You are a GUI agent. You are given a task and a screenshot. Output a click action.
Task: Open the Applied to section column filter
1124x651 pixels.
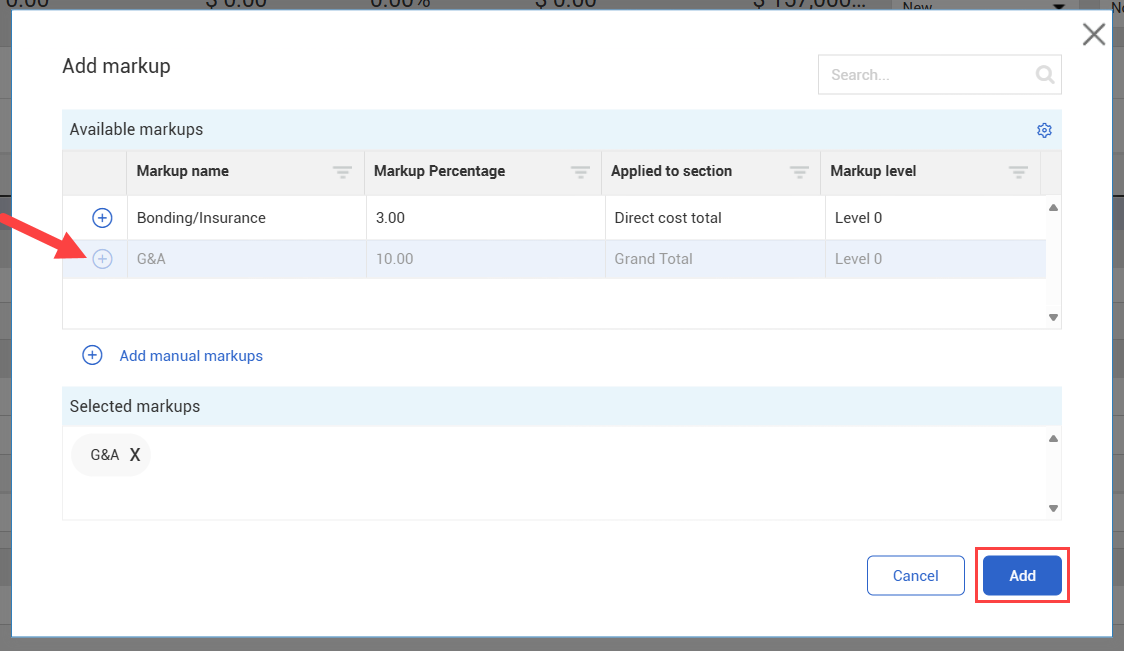tap(799, 172)
